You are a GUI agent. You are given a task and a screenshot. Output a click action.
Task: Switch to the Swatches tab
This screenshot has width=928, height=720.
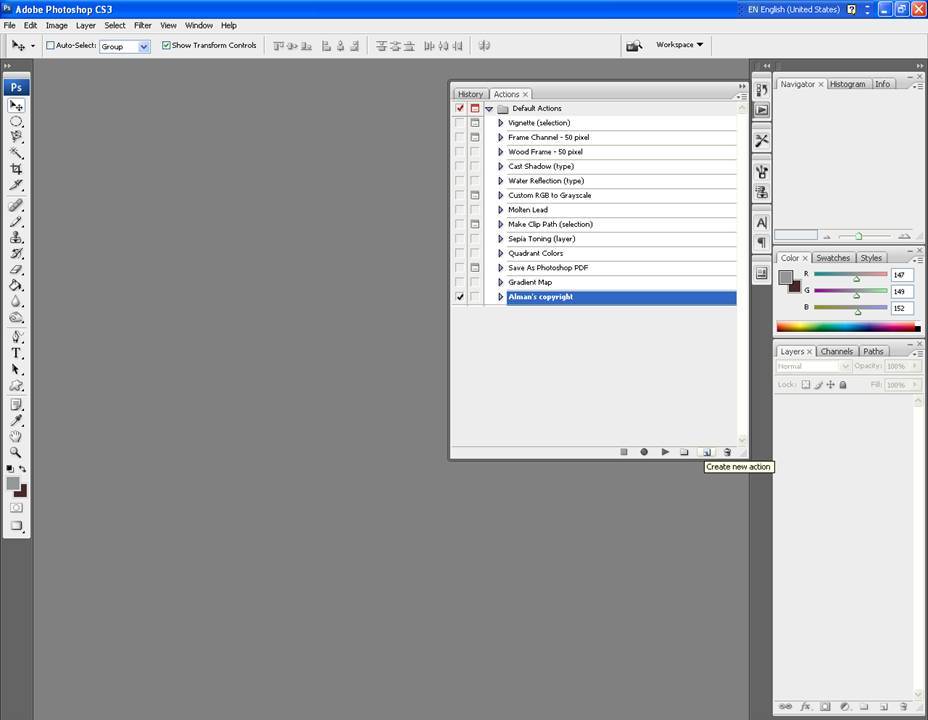(x=833, y=258)
